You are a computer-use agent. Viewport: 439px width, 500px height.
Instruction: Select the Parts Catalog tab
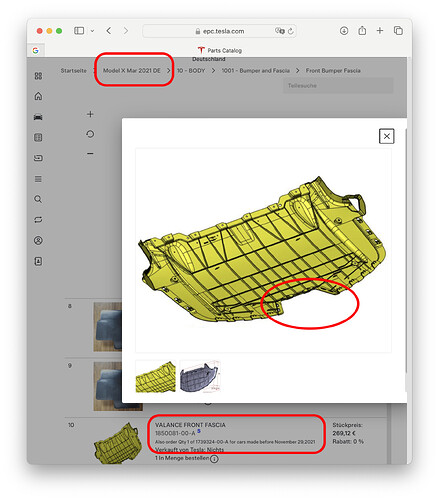pos(220,50)
